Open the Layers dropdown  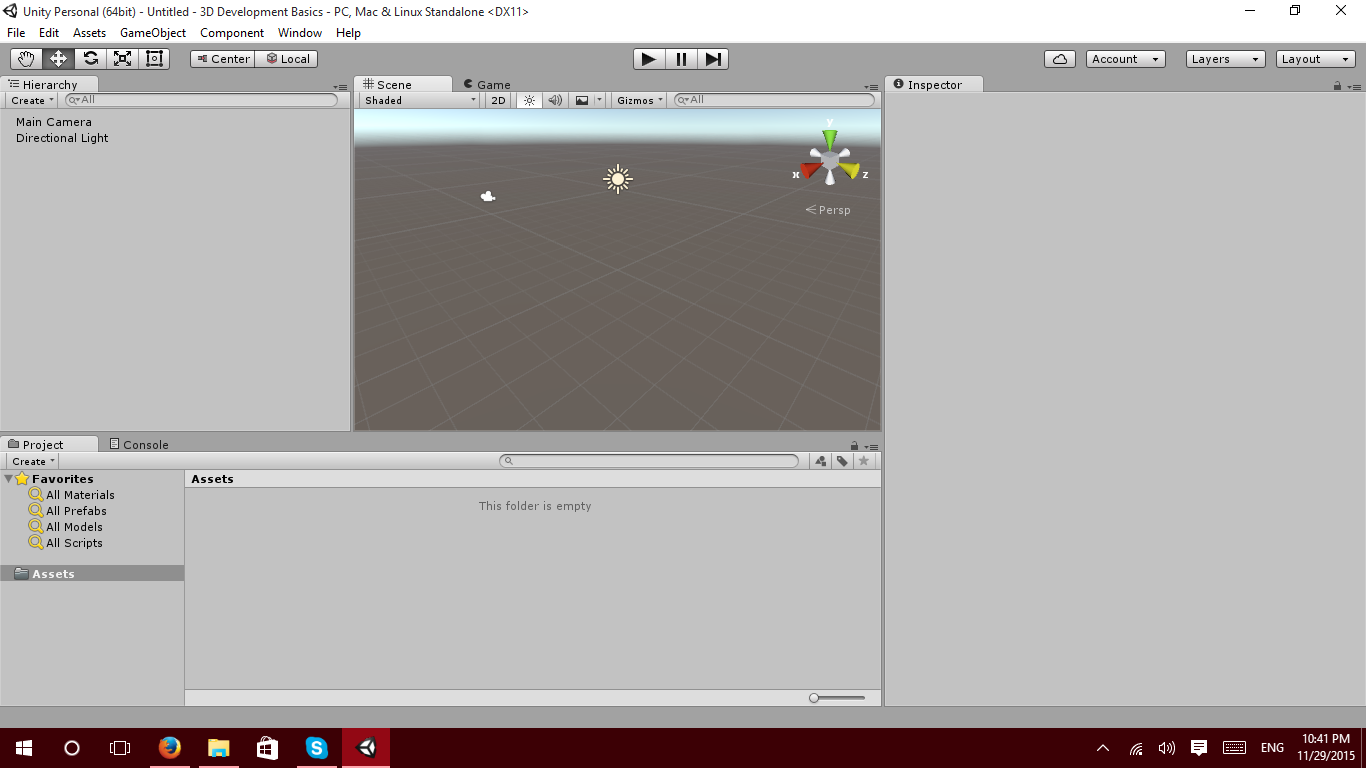(1226, 59)
